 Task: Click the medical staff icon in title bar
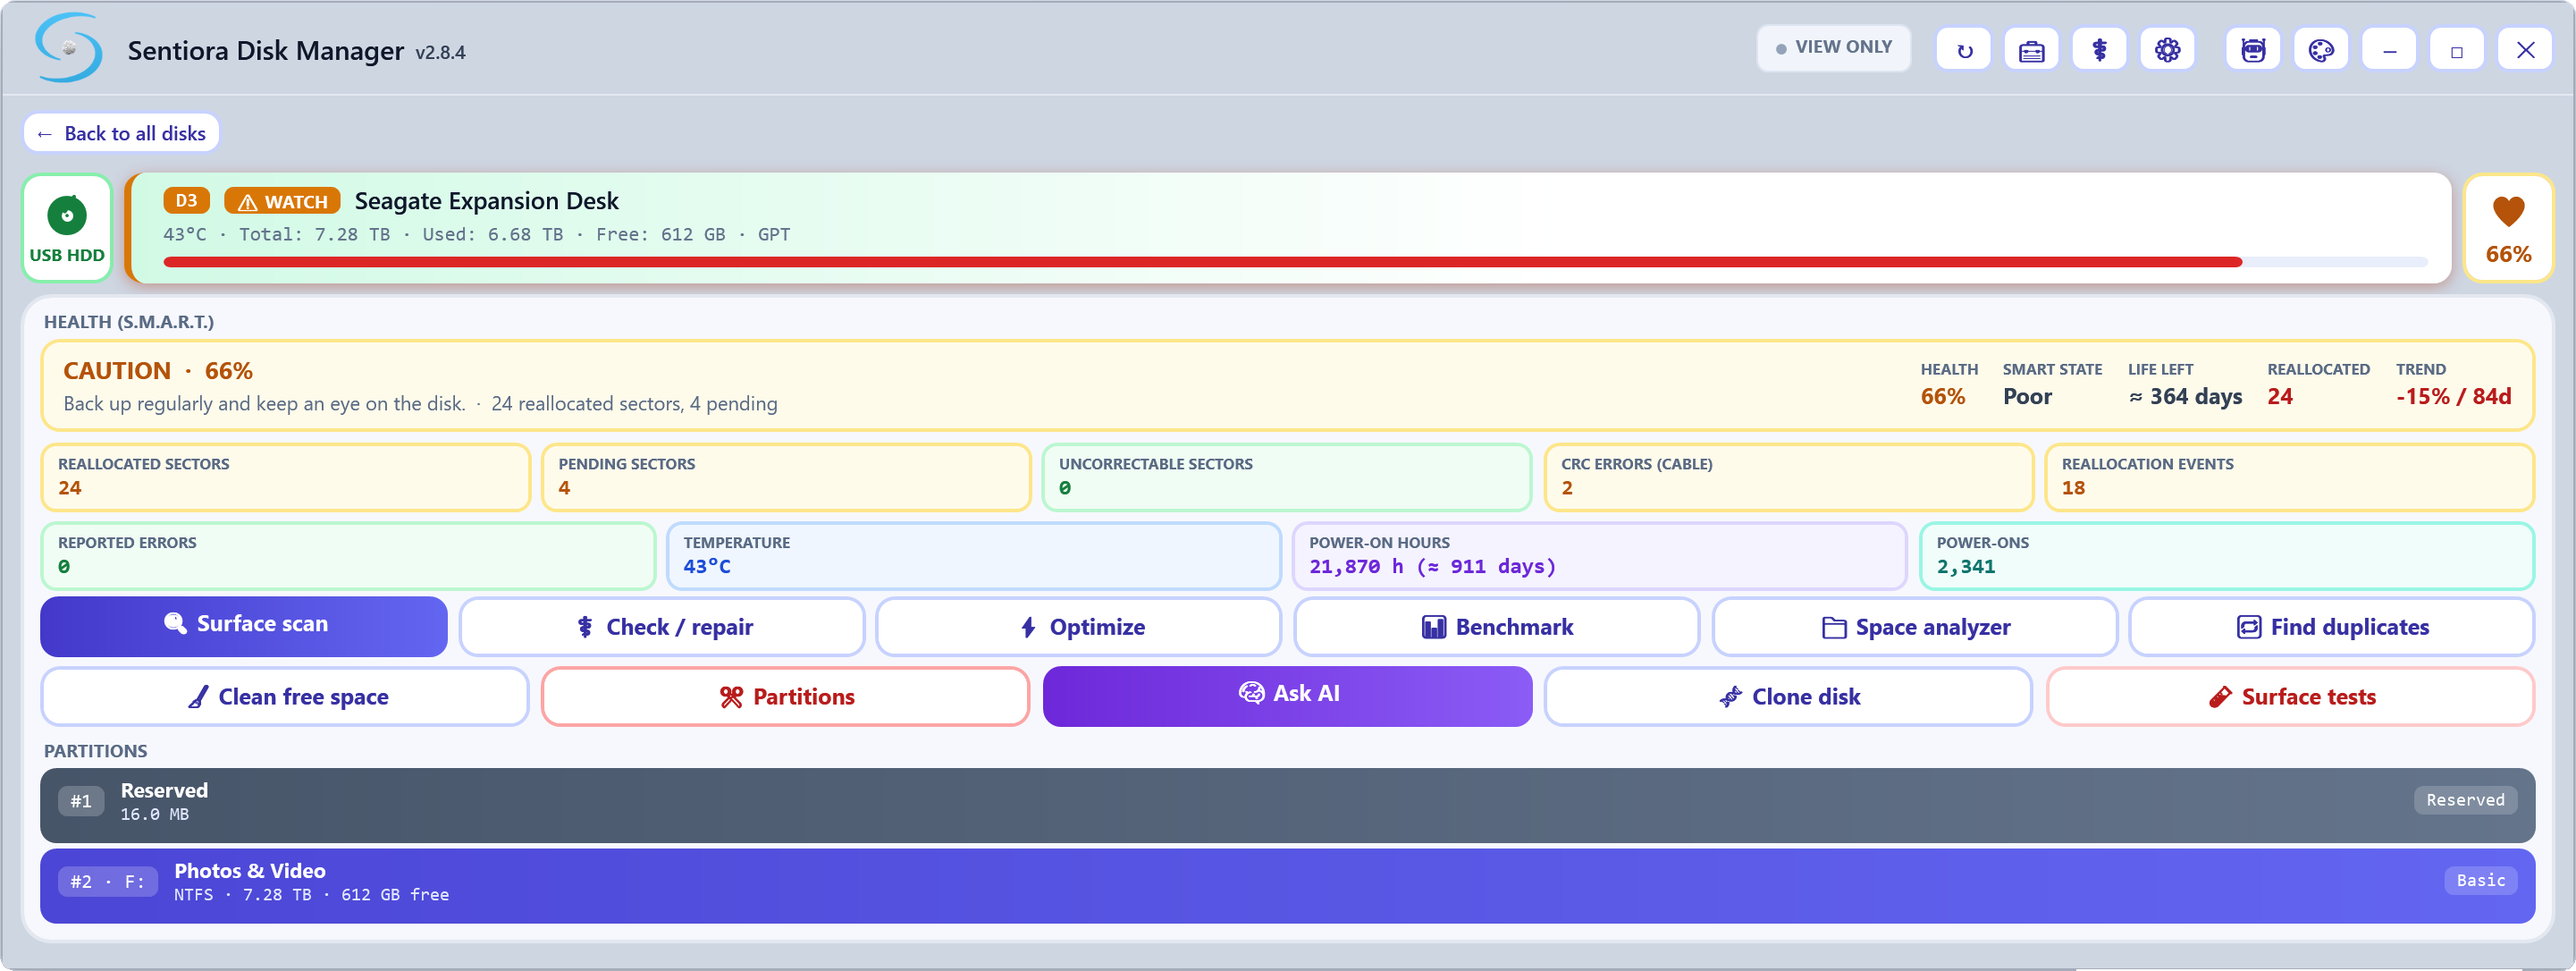[2099, 50]
